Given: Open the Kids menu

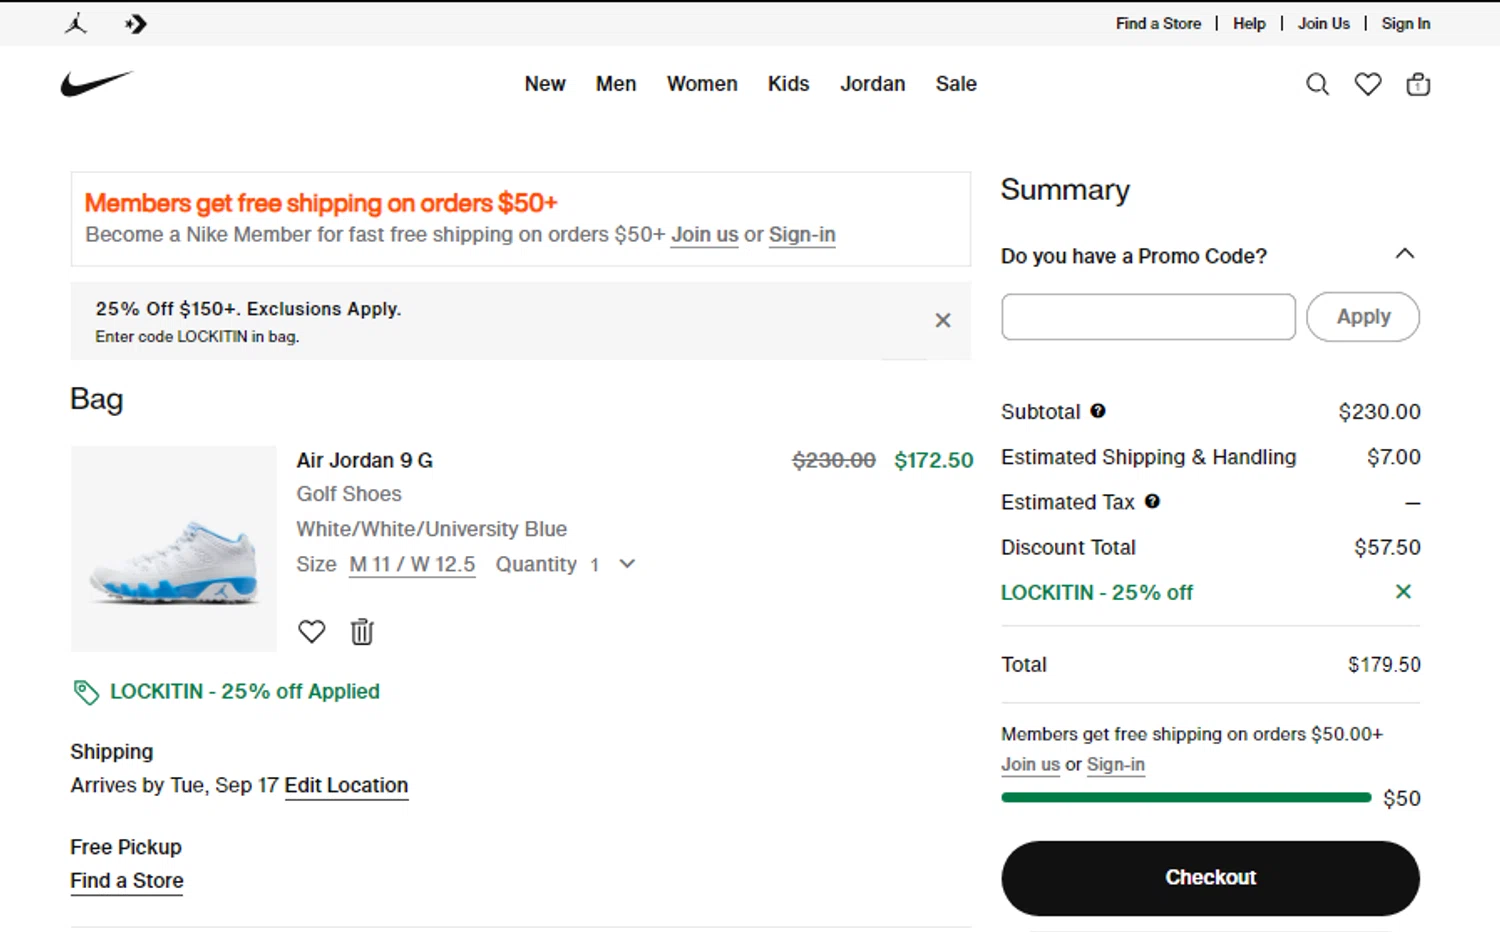Looking at the screenshot, I should coord(788,84).
